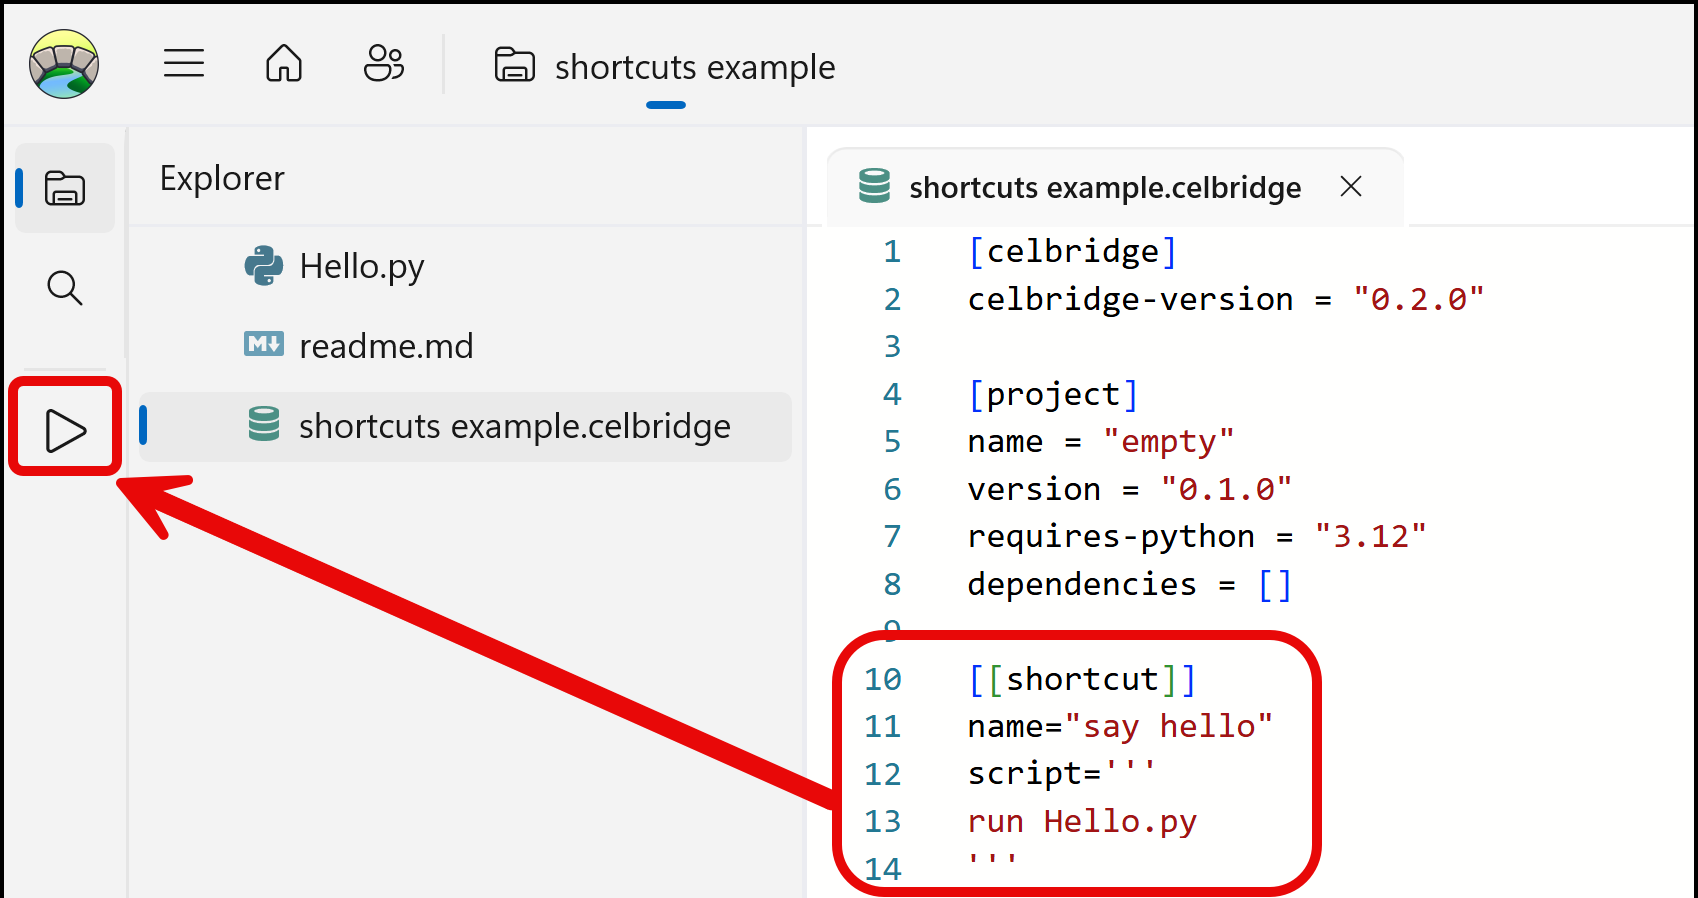
Task: Click the Celbridge app logo
Action: pos(64,64)
